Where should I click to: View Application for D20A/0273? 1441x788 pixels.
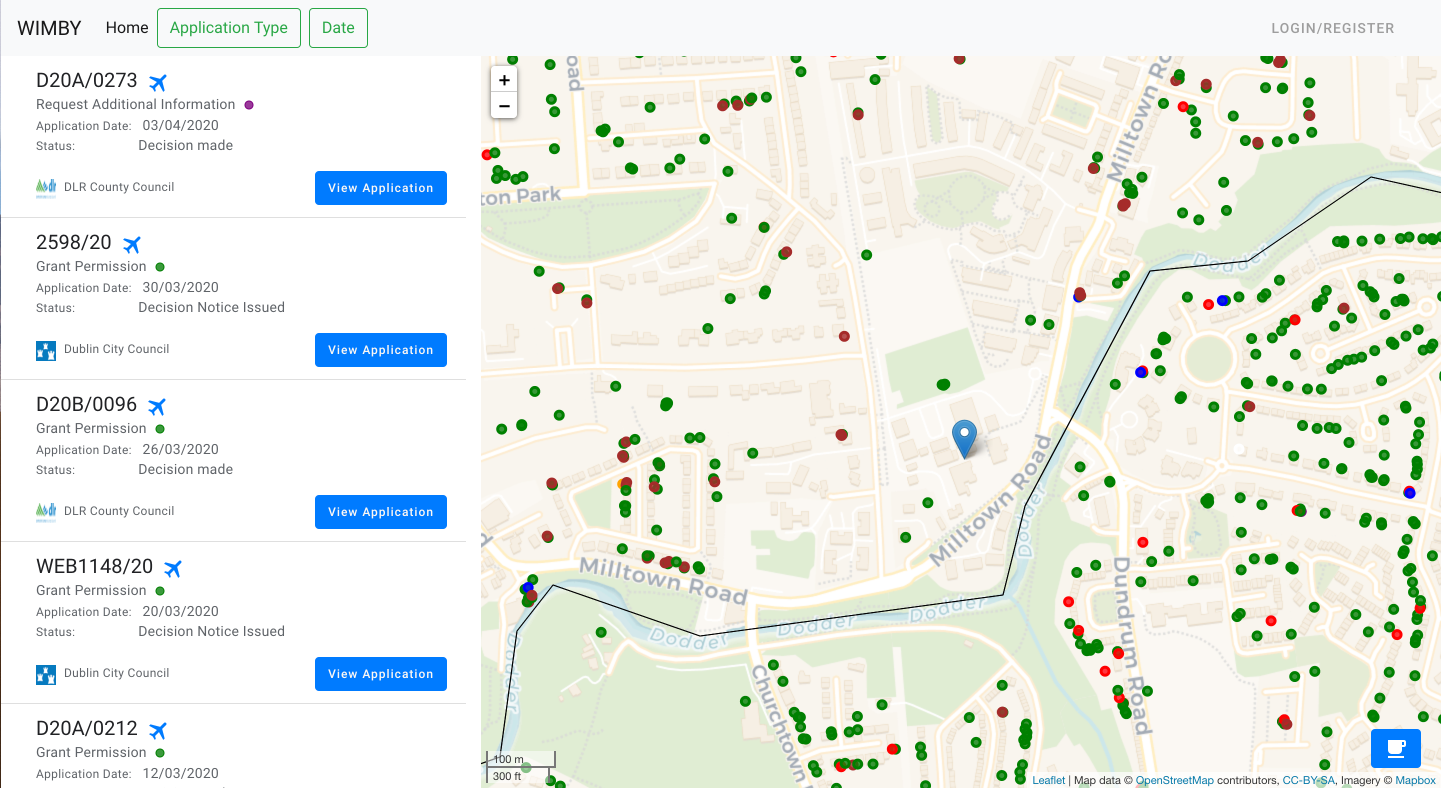pos(380,188)
